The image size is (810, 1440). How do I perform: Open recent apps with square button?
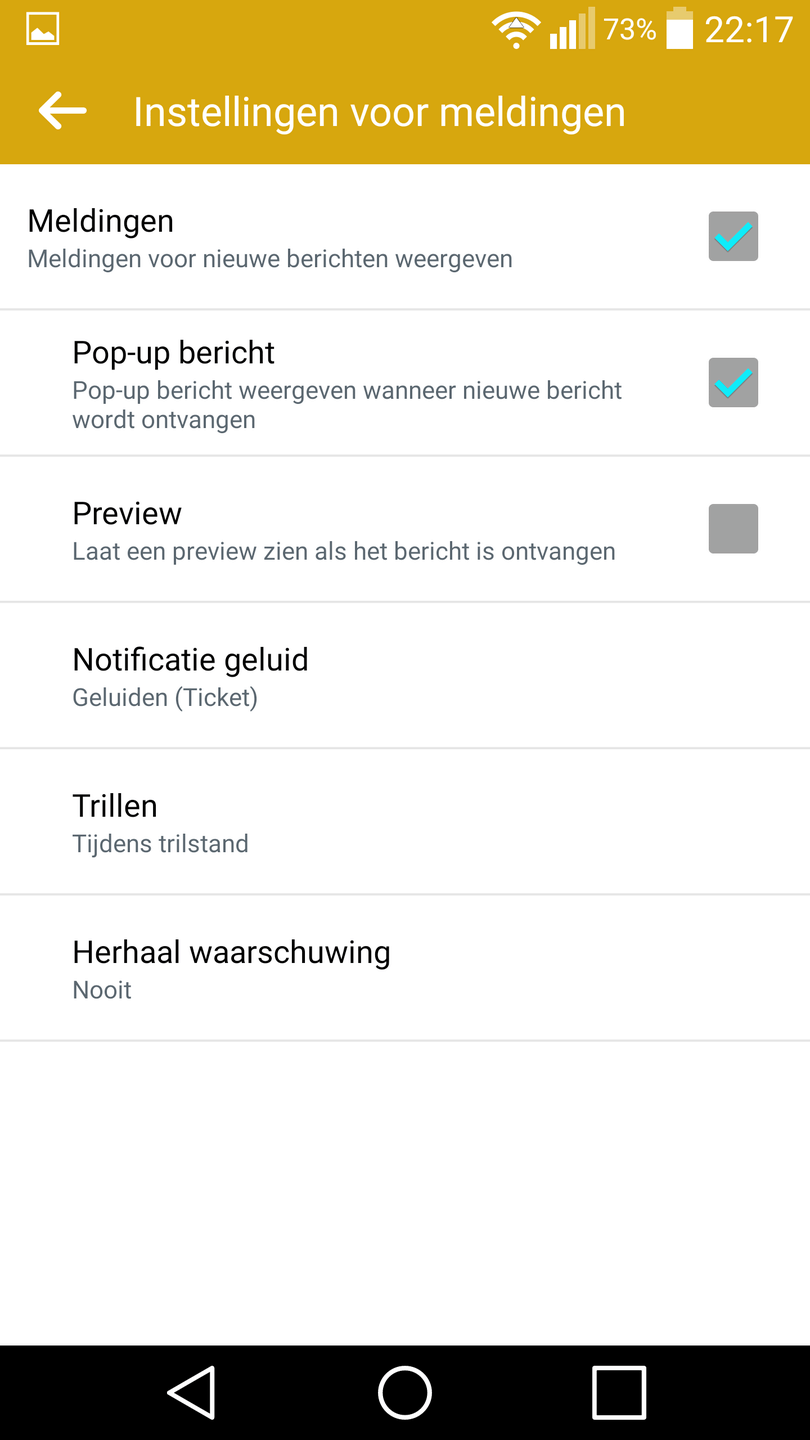point(619,1392)
